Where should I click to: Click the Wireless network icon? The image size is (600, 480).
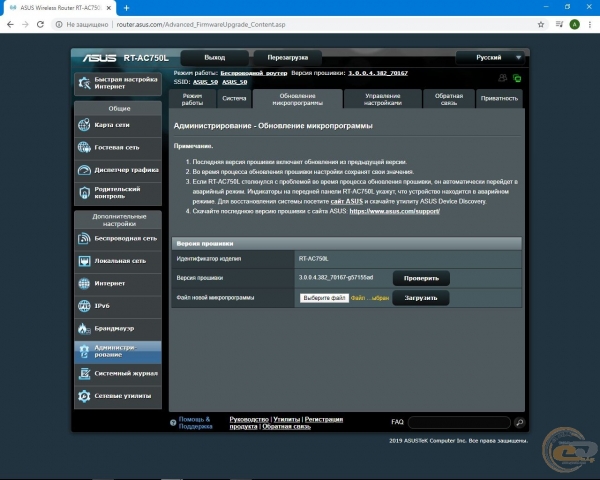pos(84,238)
